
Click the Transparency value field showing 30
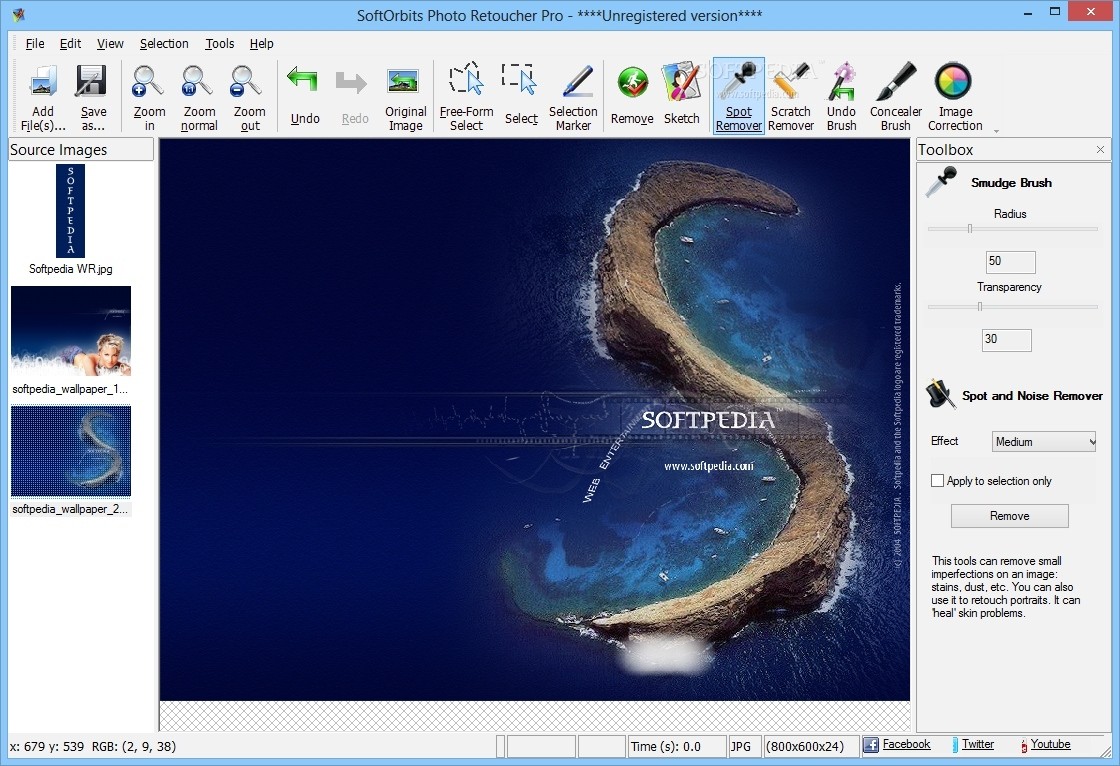point(1006,339)
